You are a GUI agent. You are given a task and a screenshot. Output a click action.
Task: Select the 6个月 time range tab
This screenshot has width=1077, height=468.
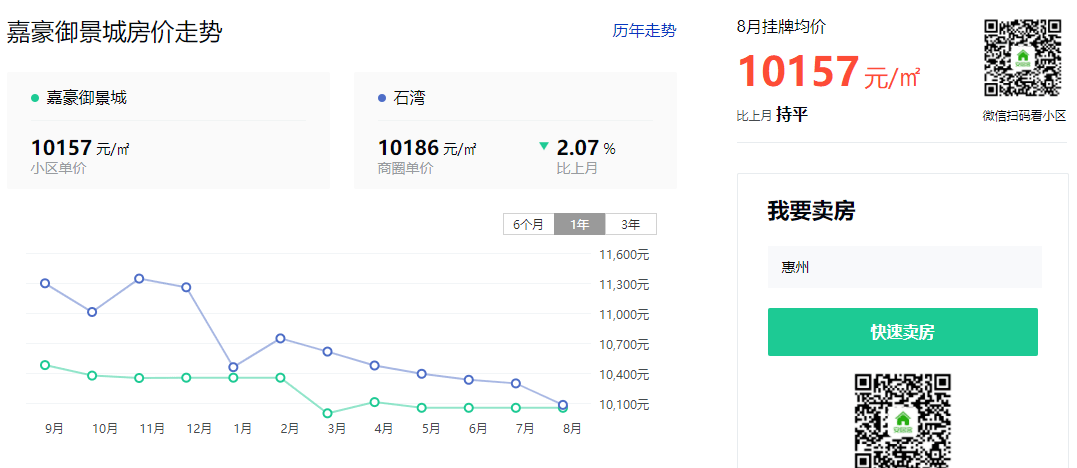pyautogui.click(x=528, y=225)
